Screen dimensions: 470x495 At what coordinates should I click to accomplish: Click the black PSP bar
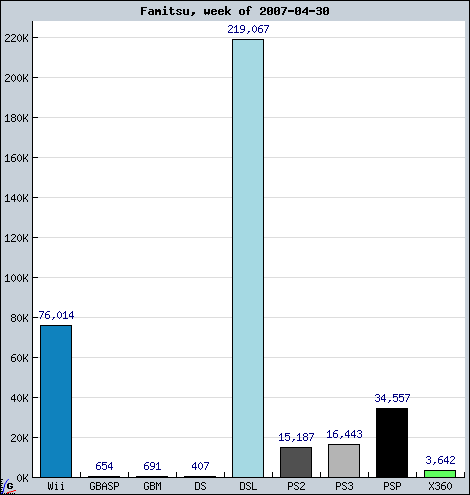392,443
